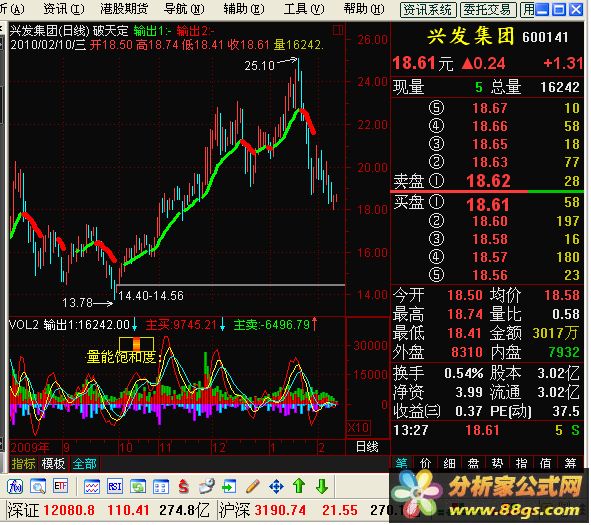This screenshot has width=591, height=525.
Task: Open the 帮助(H) menu
Action: (x=364, y=9)
